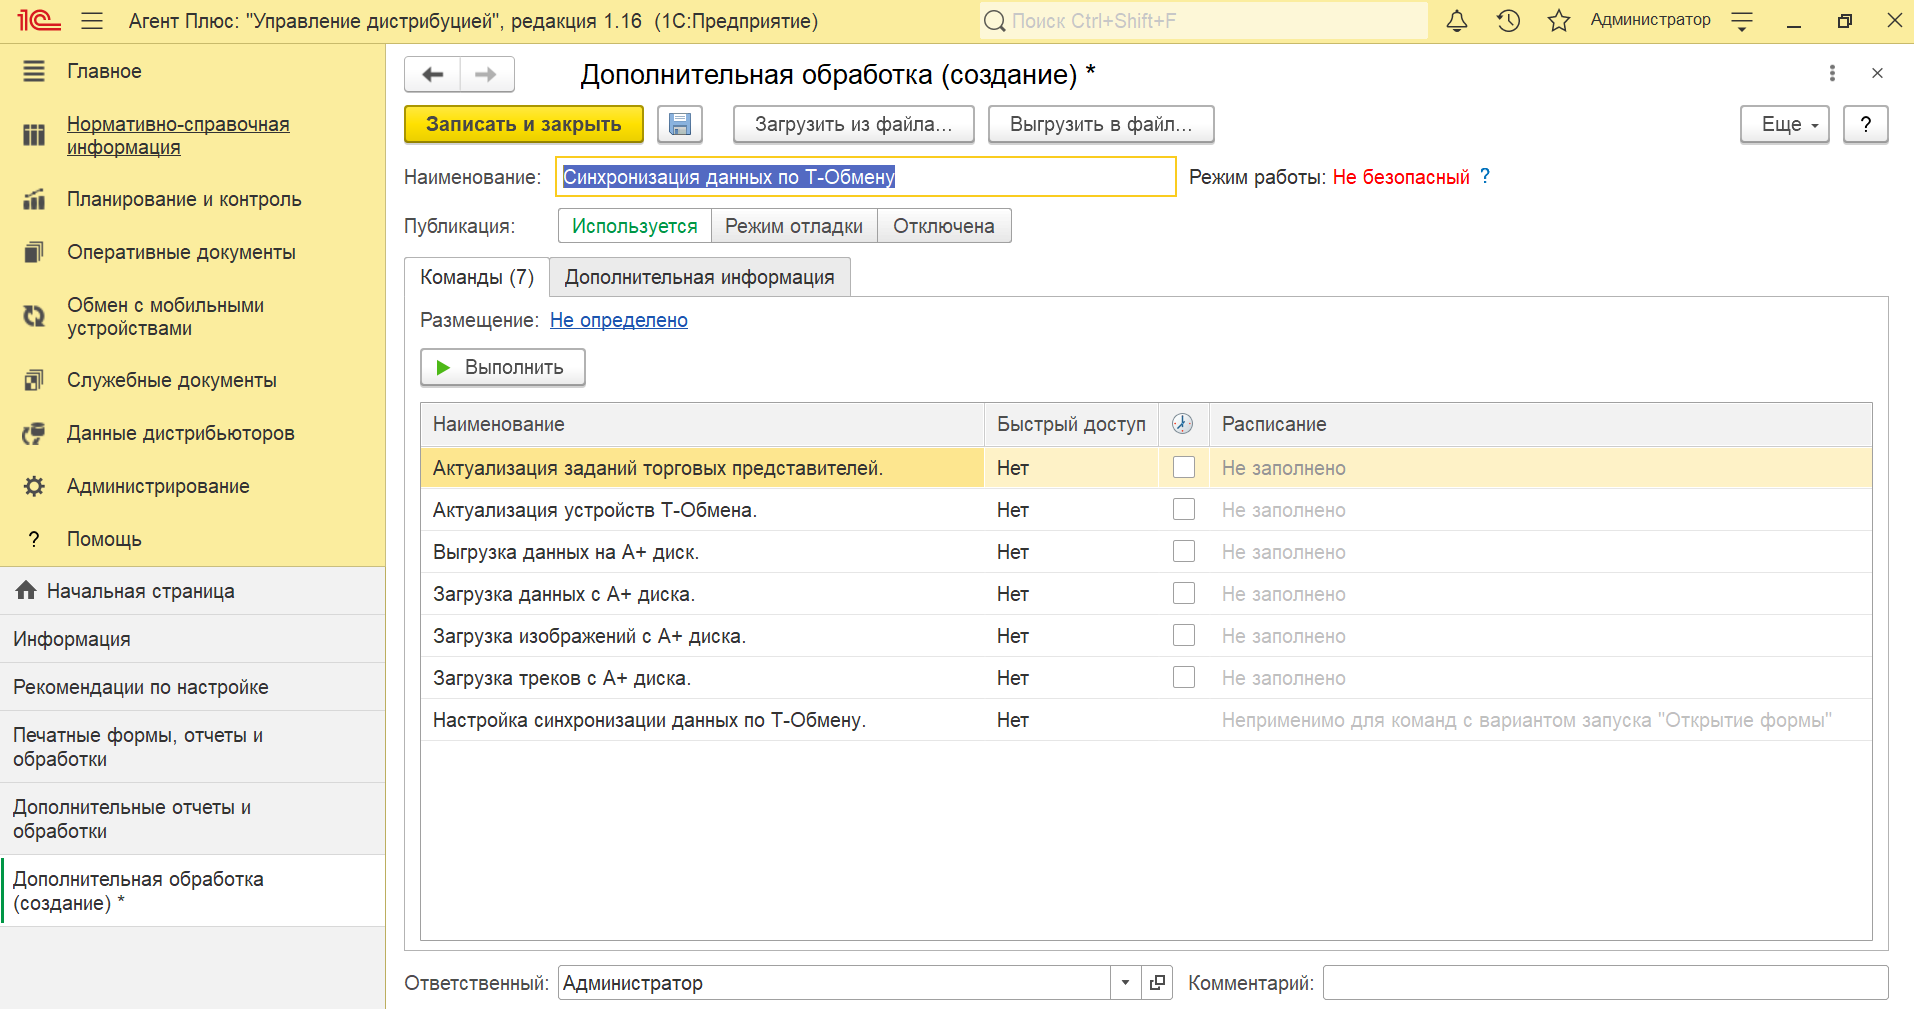Viewport: 1914px width, 1009px height.
Task: Click the Администрирование gear icon
Action: click(34, 486)
